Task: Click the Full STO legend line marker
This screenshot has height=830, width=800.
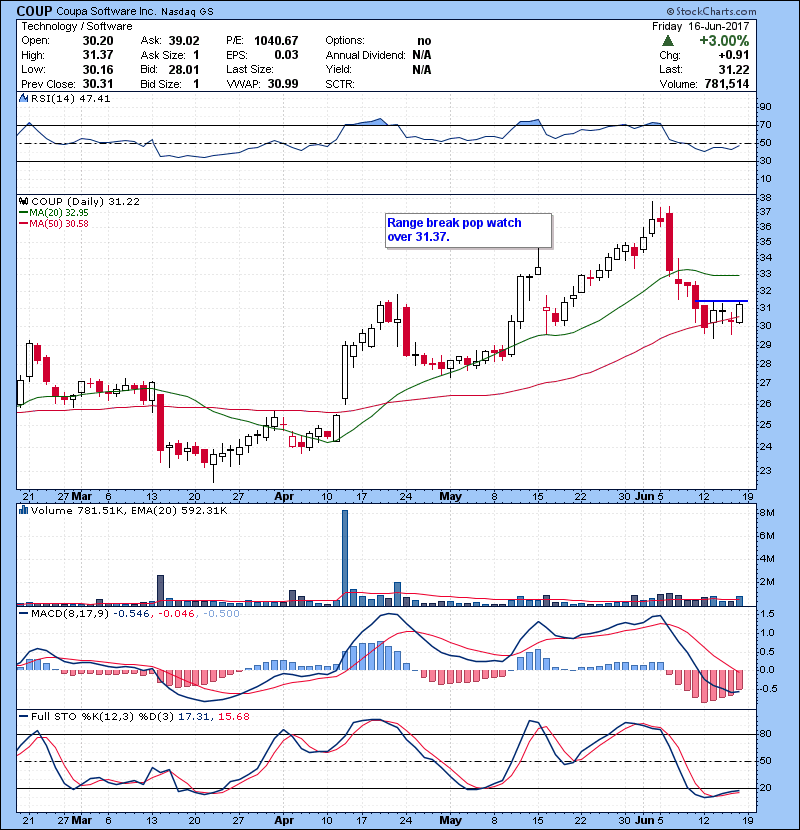Action: tap(23, 717)
